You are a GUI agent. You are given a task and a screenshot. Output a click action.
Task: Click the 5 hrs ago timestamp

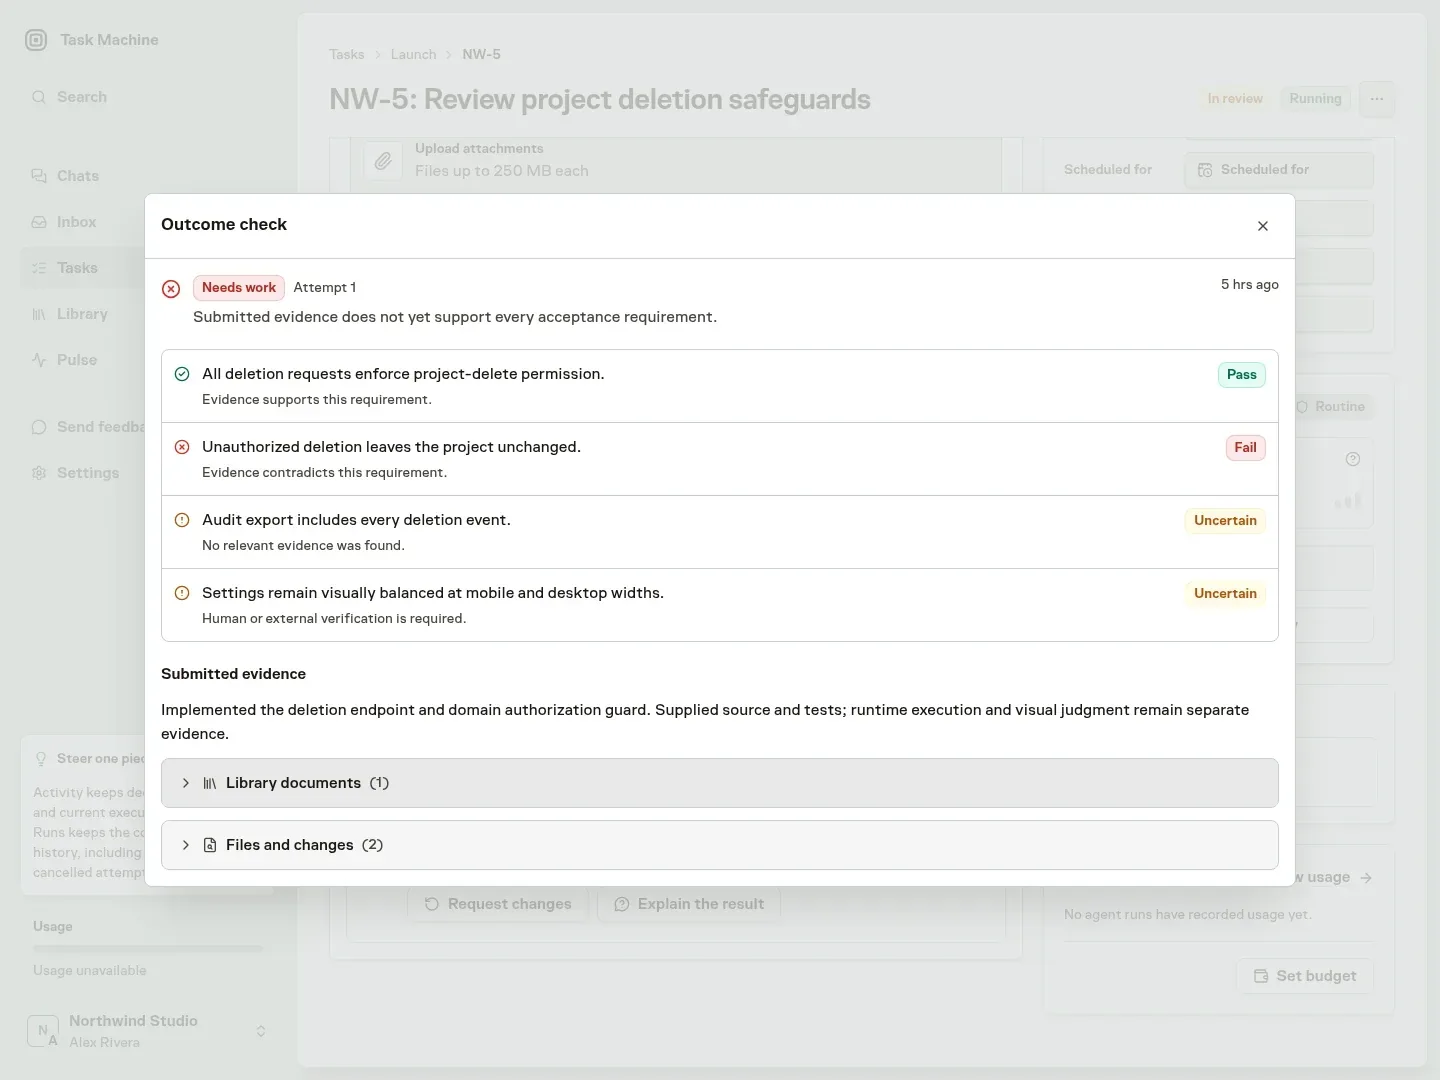pyautogui.click(x=1250, y=285)
